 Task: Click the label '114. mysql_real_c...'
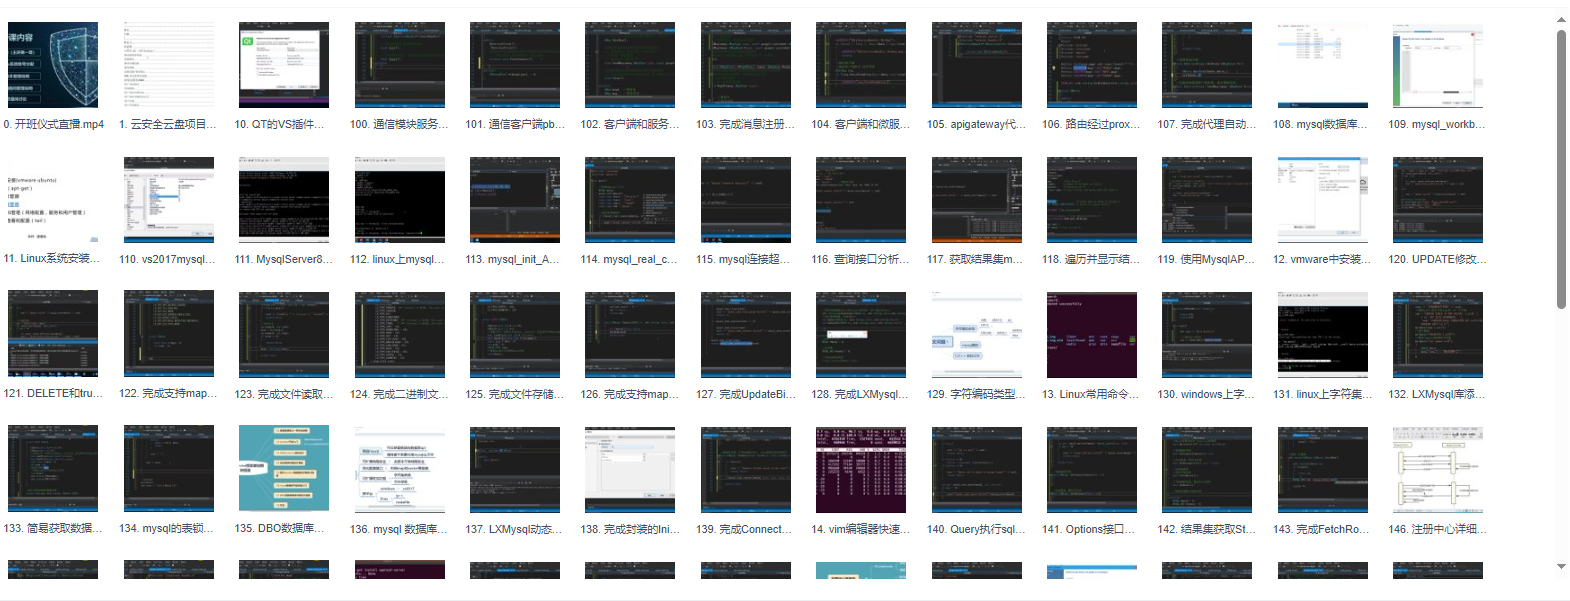tap(630, 260)
